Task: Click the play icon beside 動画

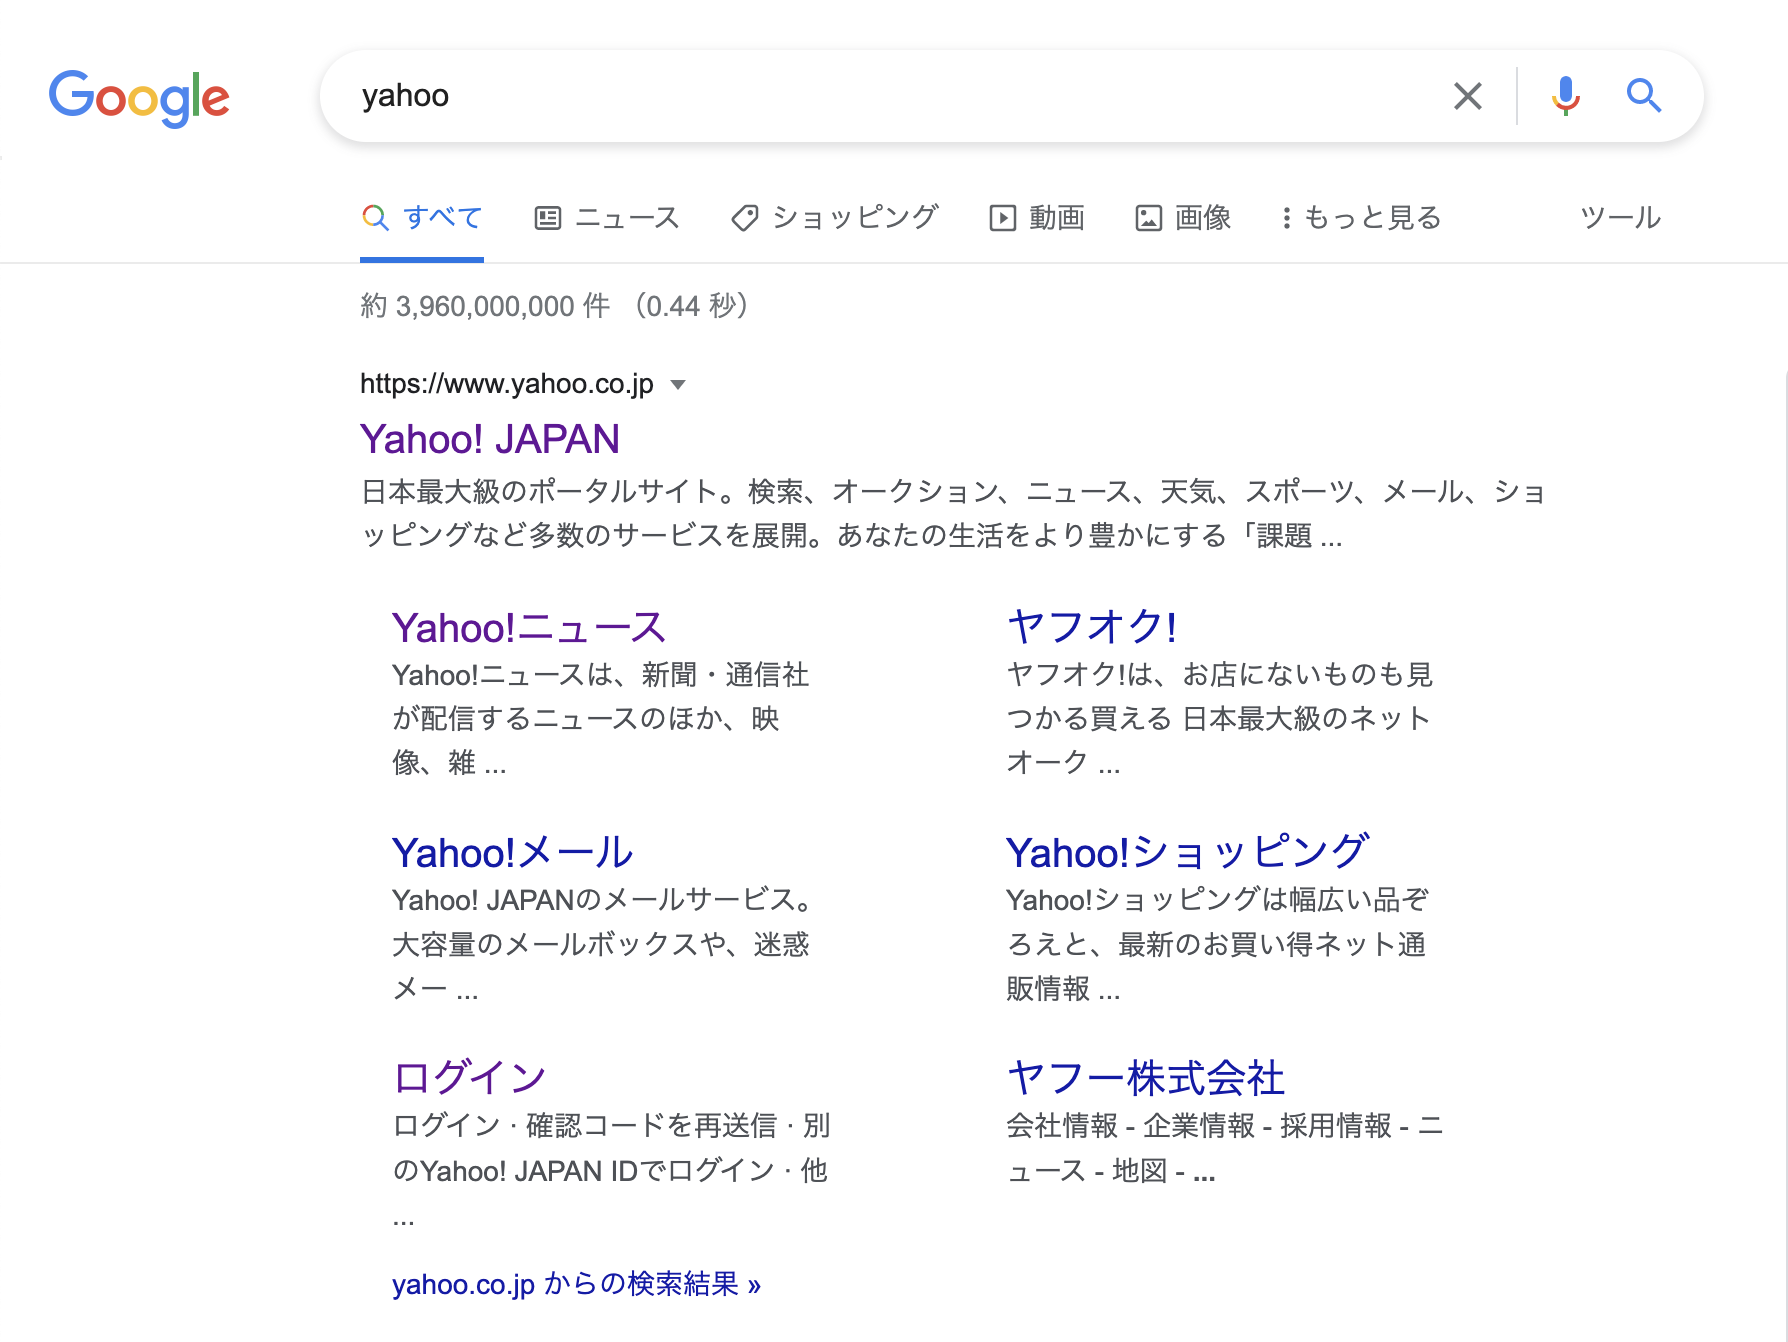Action: click(1002, 217)
